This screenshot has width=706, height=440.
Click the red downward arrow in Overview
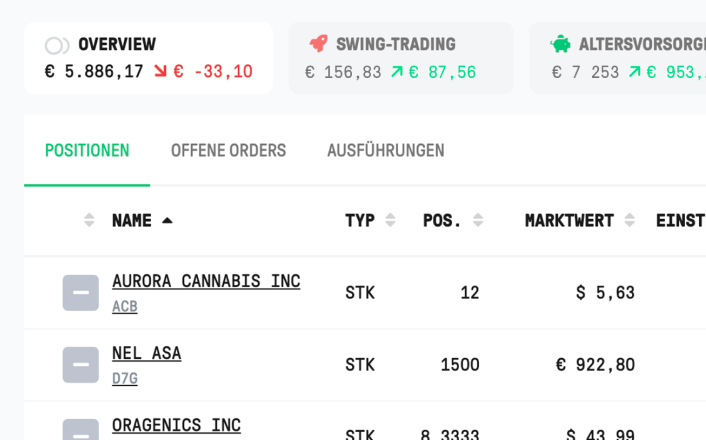pyautogui.click(x=160, y=71)
